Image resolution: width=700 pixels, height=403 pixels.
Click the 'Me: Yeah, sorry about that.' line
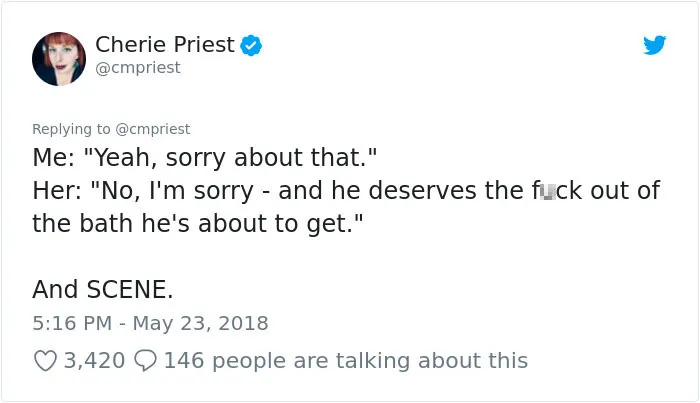(x=204, y=158)
